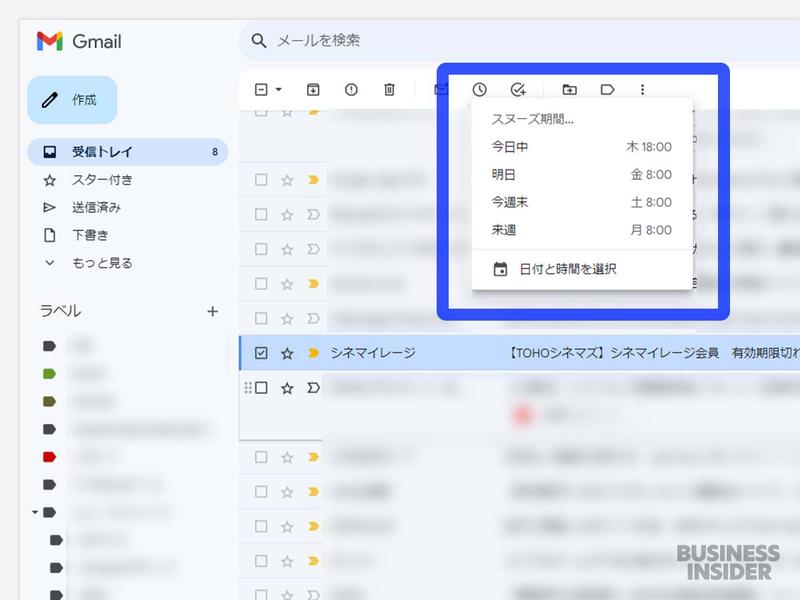Collapse the nested label tree arrow
Screen dimensions: 800x600
(35, 512)
